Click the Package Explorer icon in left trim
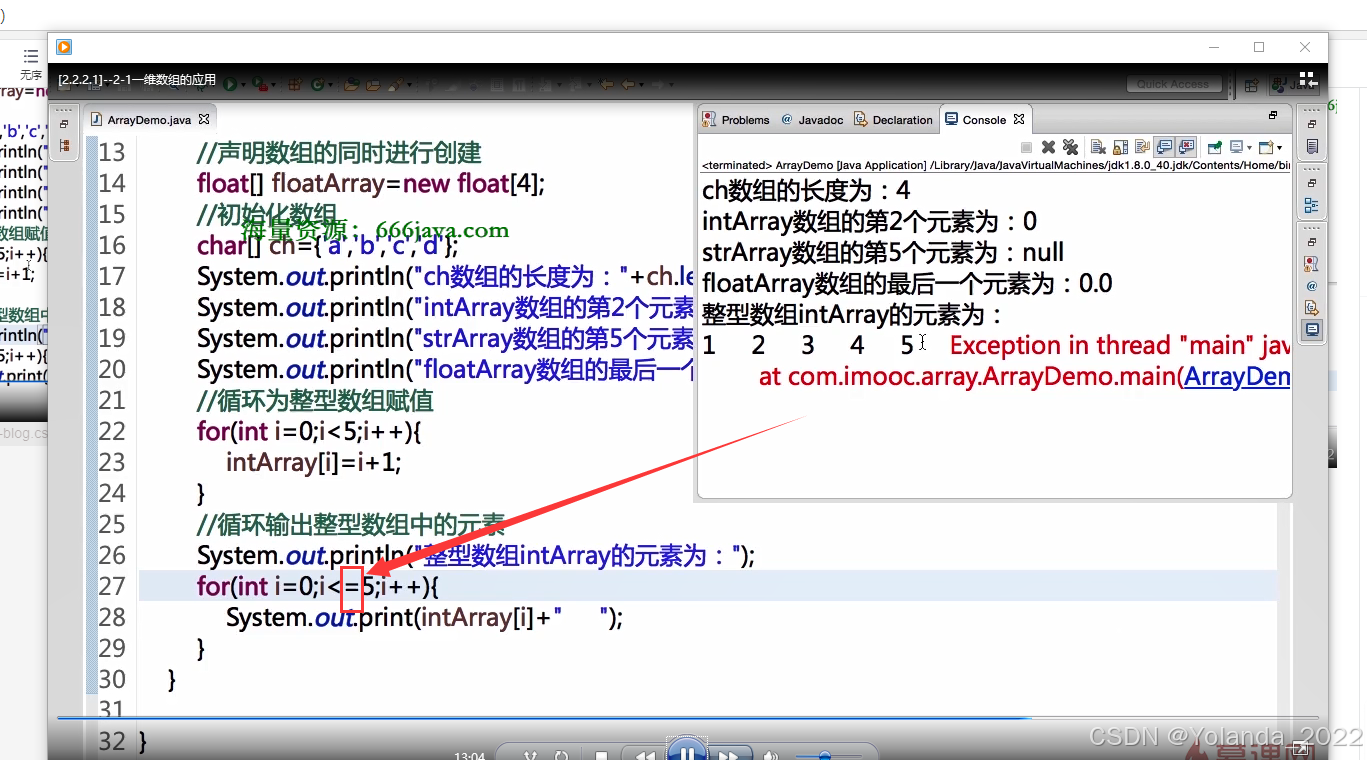Viewport: 1367px width, 760px height. tap(64, 146)
